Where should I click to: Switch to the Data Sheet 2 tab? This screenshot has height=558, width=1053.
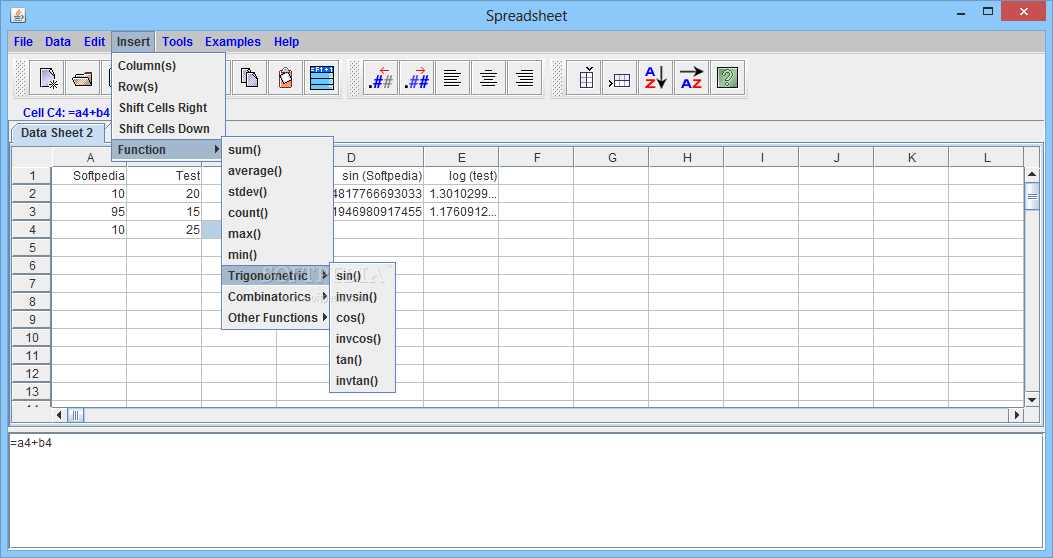point(57,133)
